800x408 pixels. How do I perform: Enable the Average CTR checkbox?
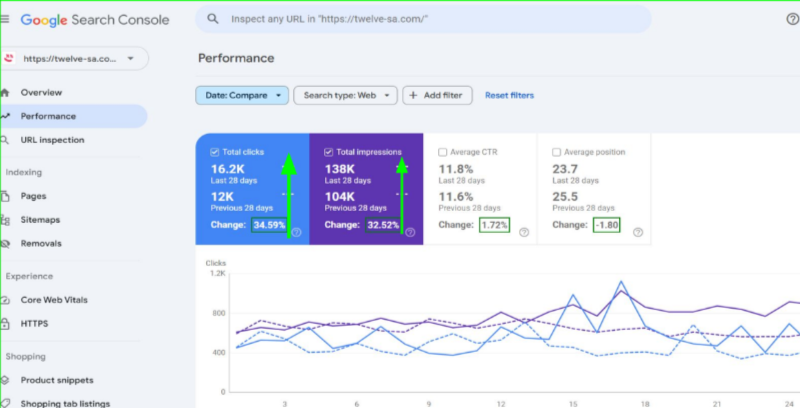click(442, 152)
